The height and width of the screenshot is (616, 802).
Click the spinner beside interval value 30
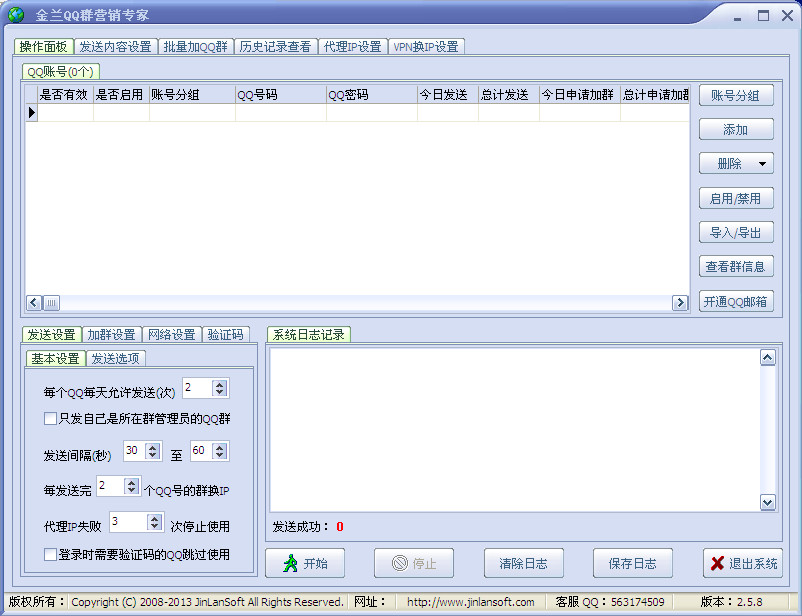tap(153, 451)
